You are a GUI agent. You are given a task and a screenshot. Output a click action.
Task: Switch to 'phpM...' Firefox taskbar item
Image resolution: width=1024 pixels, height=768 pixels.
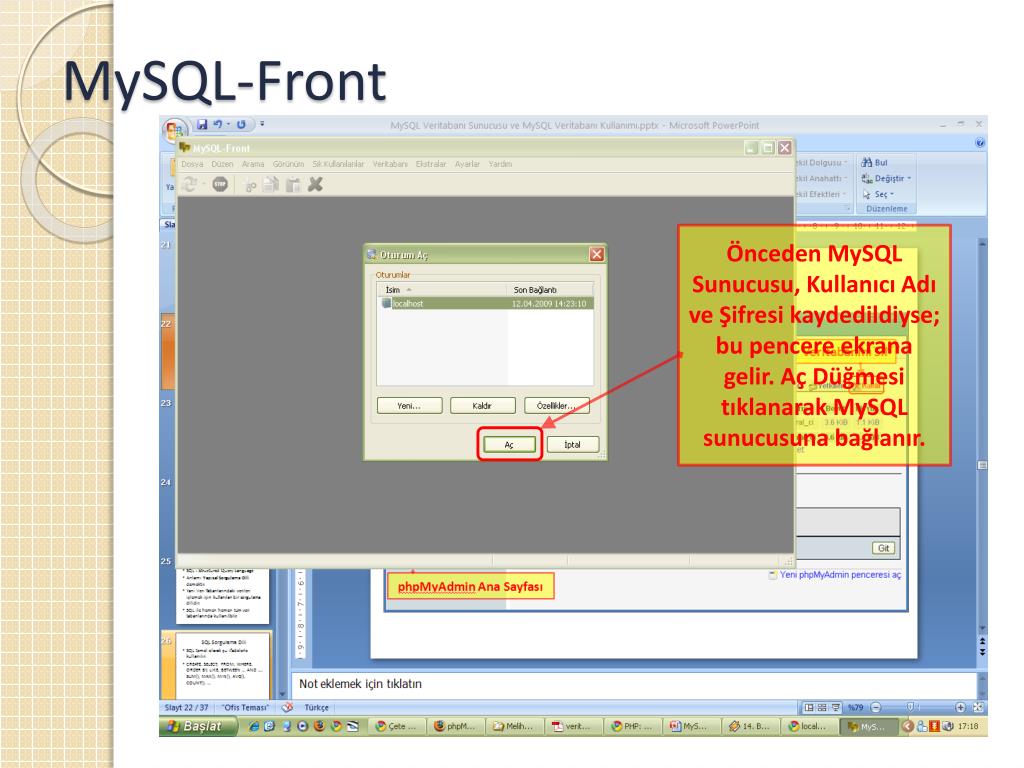(x=456, y=726)
